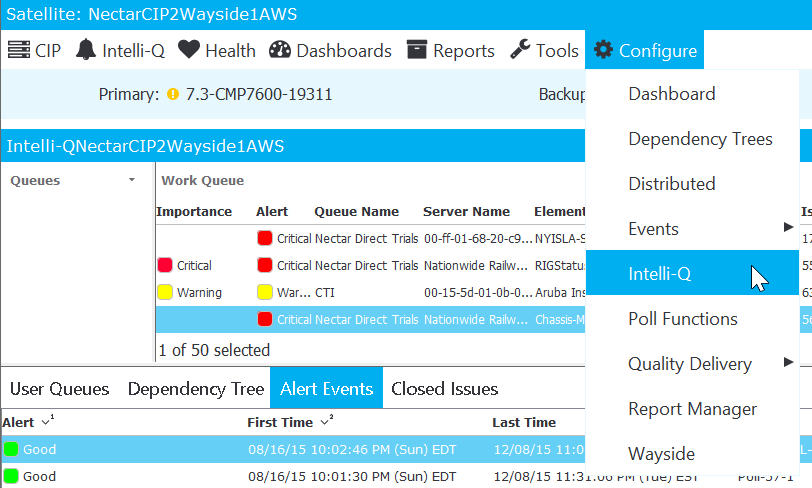The width and height of the screenshot is (812, 488).
Task: Expand the Events submenu arrow
Action: coord(788,227)
